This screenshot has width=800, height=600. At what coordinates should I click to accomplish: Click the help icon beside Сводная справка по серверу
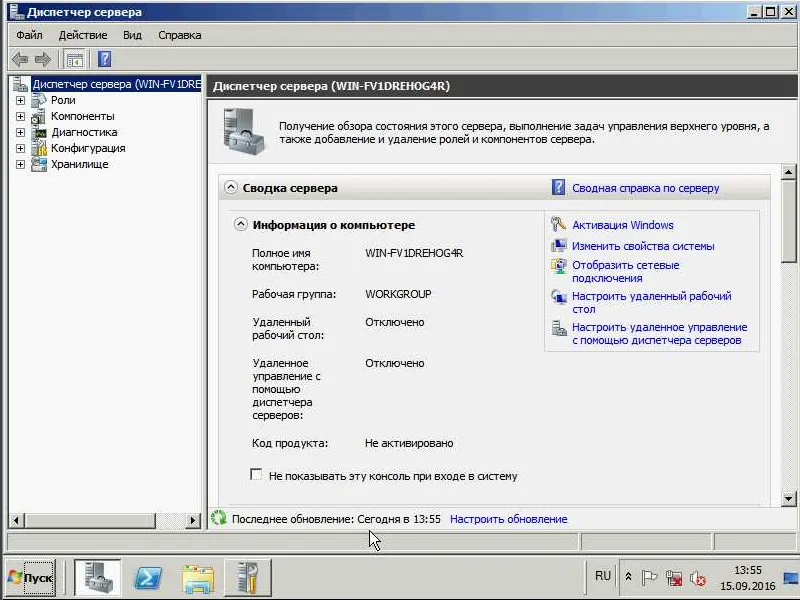tap(558, 187)
